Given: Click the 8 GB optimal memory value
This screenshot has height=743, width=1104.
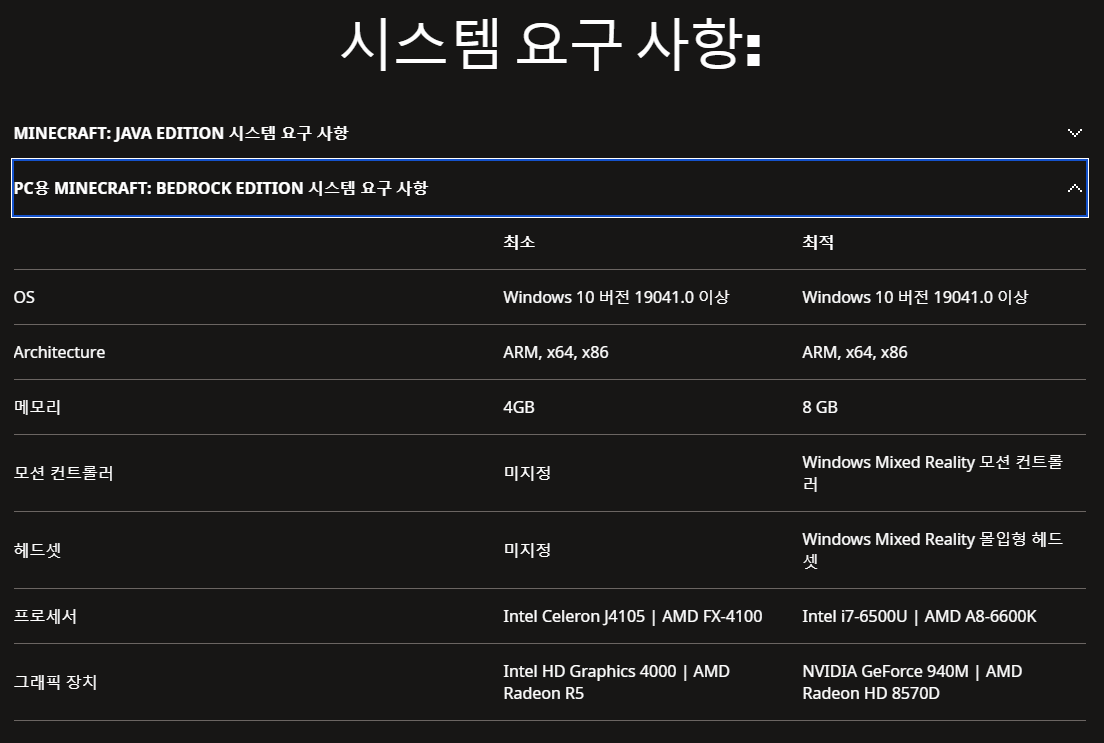Looking at the screenshot, I should 820,407.
